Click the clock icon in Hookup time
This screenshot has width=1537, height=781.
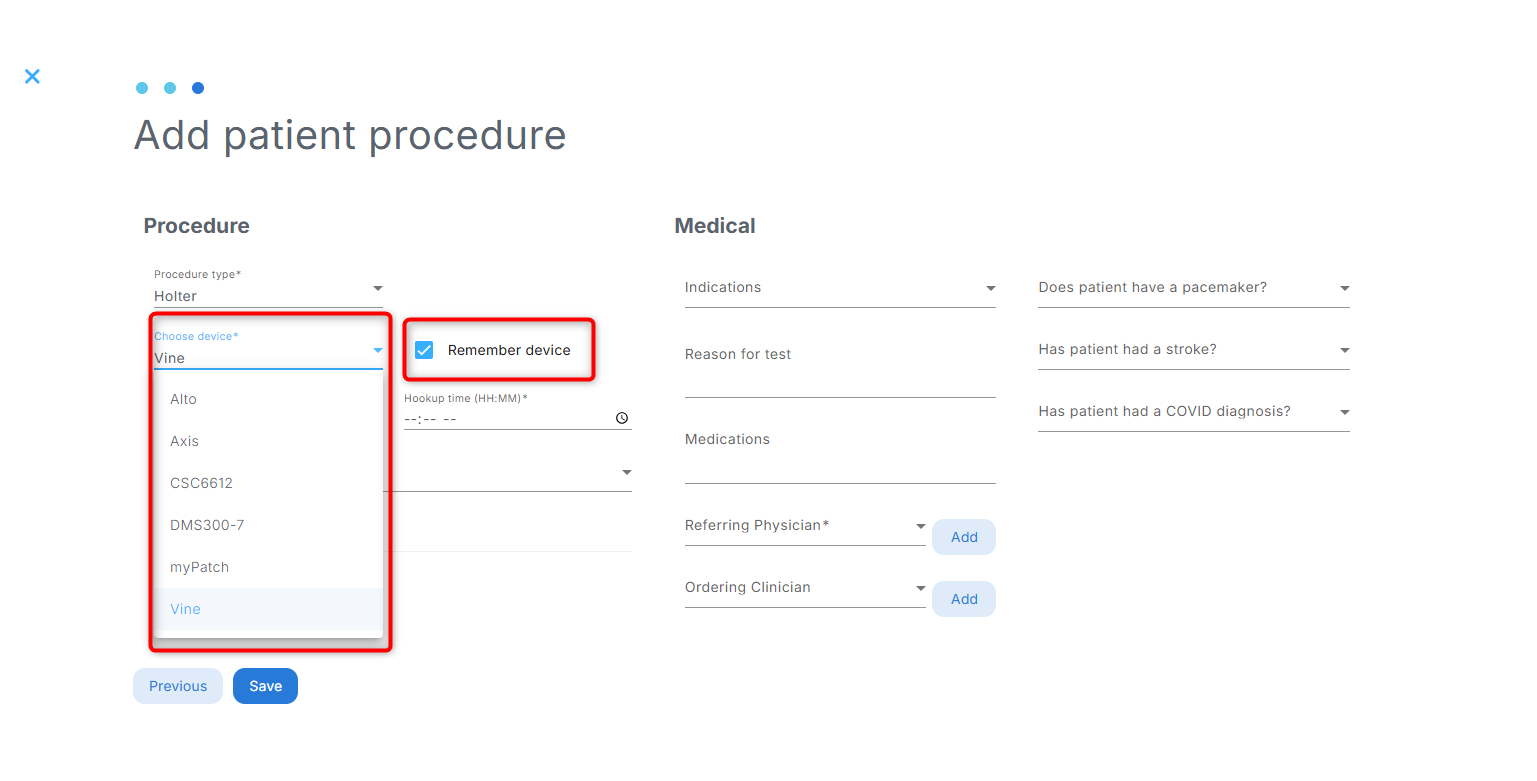(x=622, y=418)
